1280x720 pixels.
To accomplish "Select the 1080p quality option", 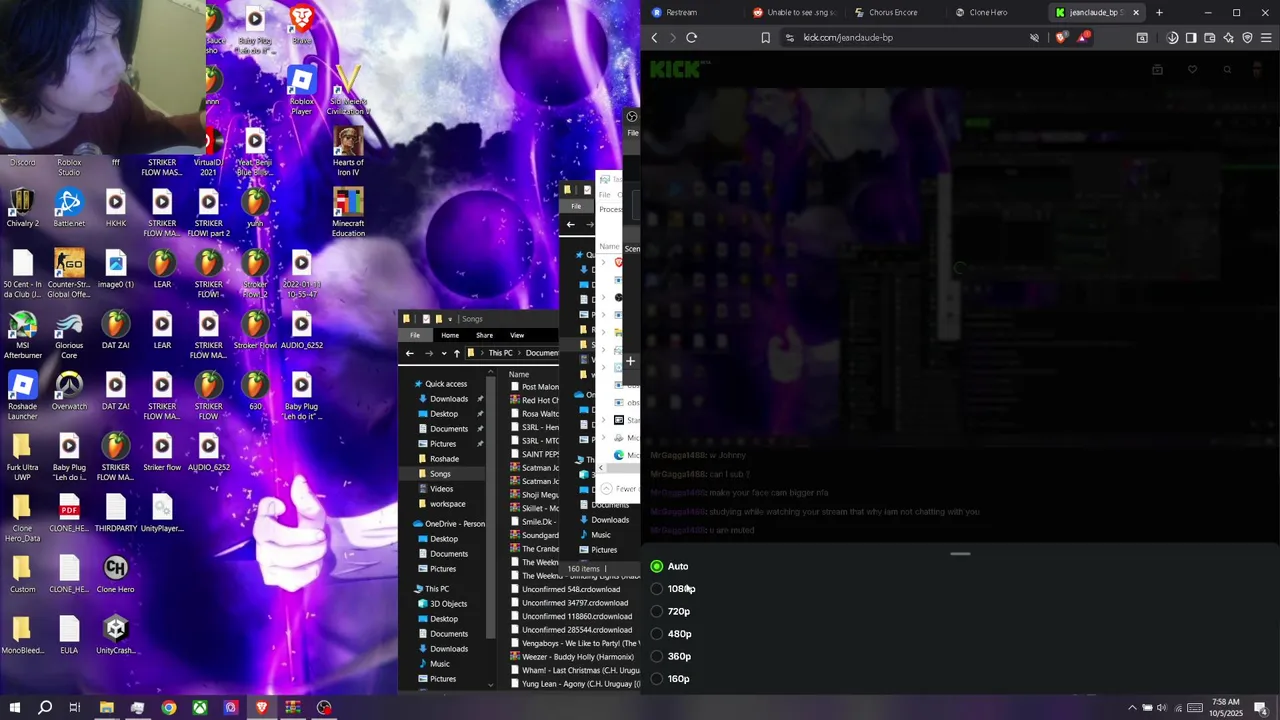I will point(672,589).
